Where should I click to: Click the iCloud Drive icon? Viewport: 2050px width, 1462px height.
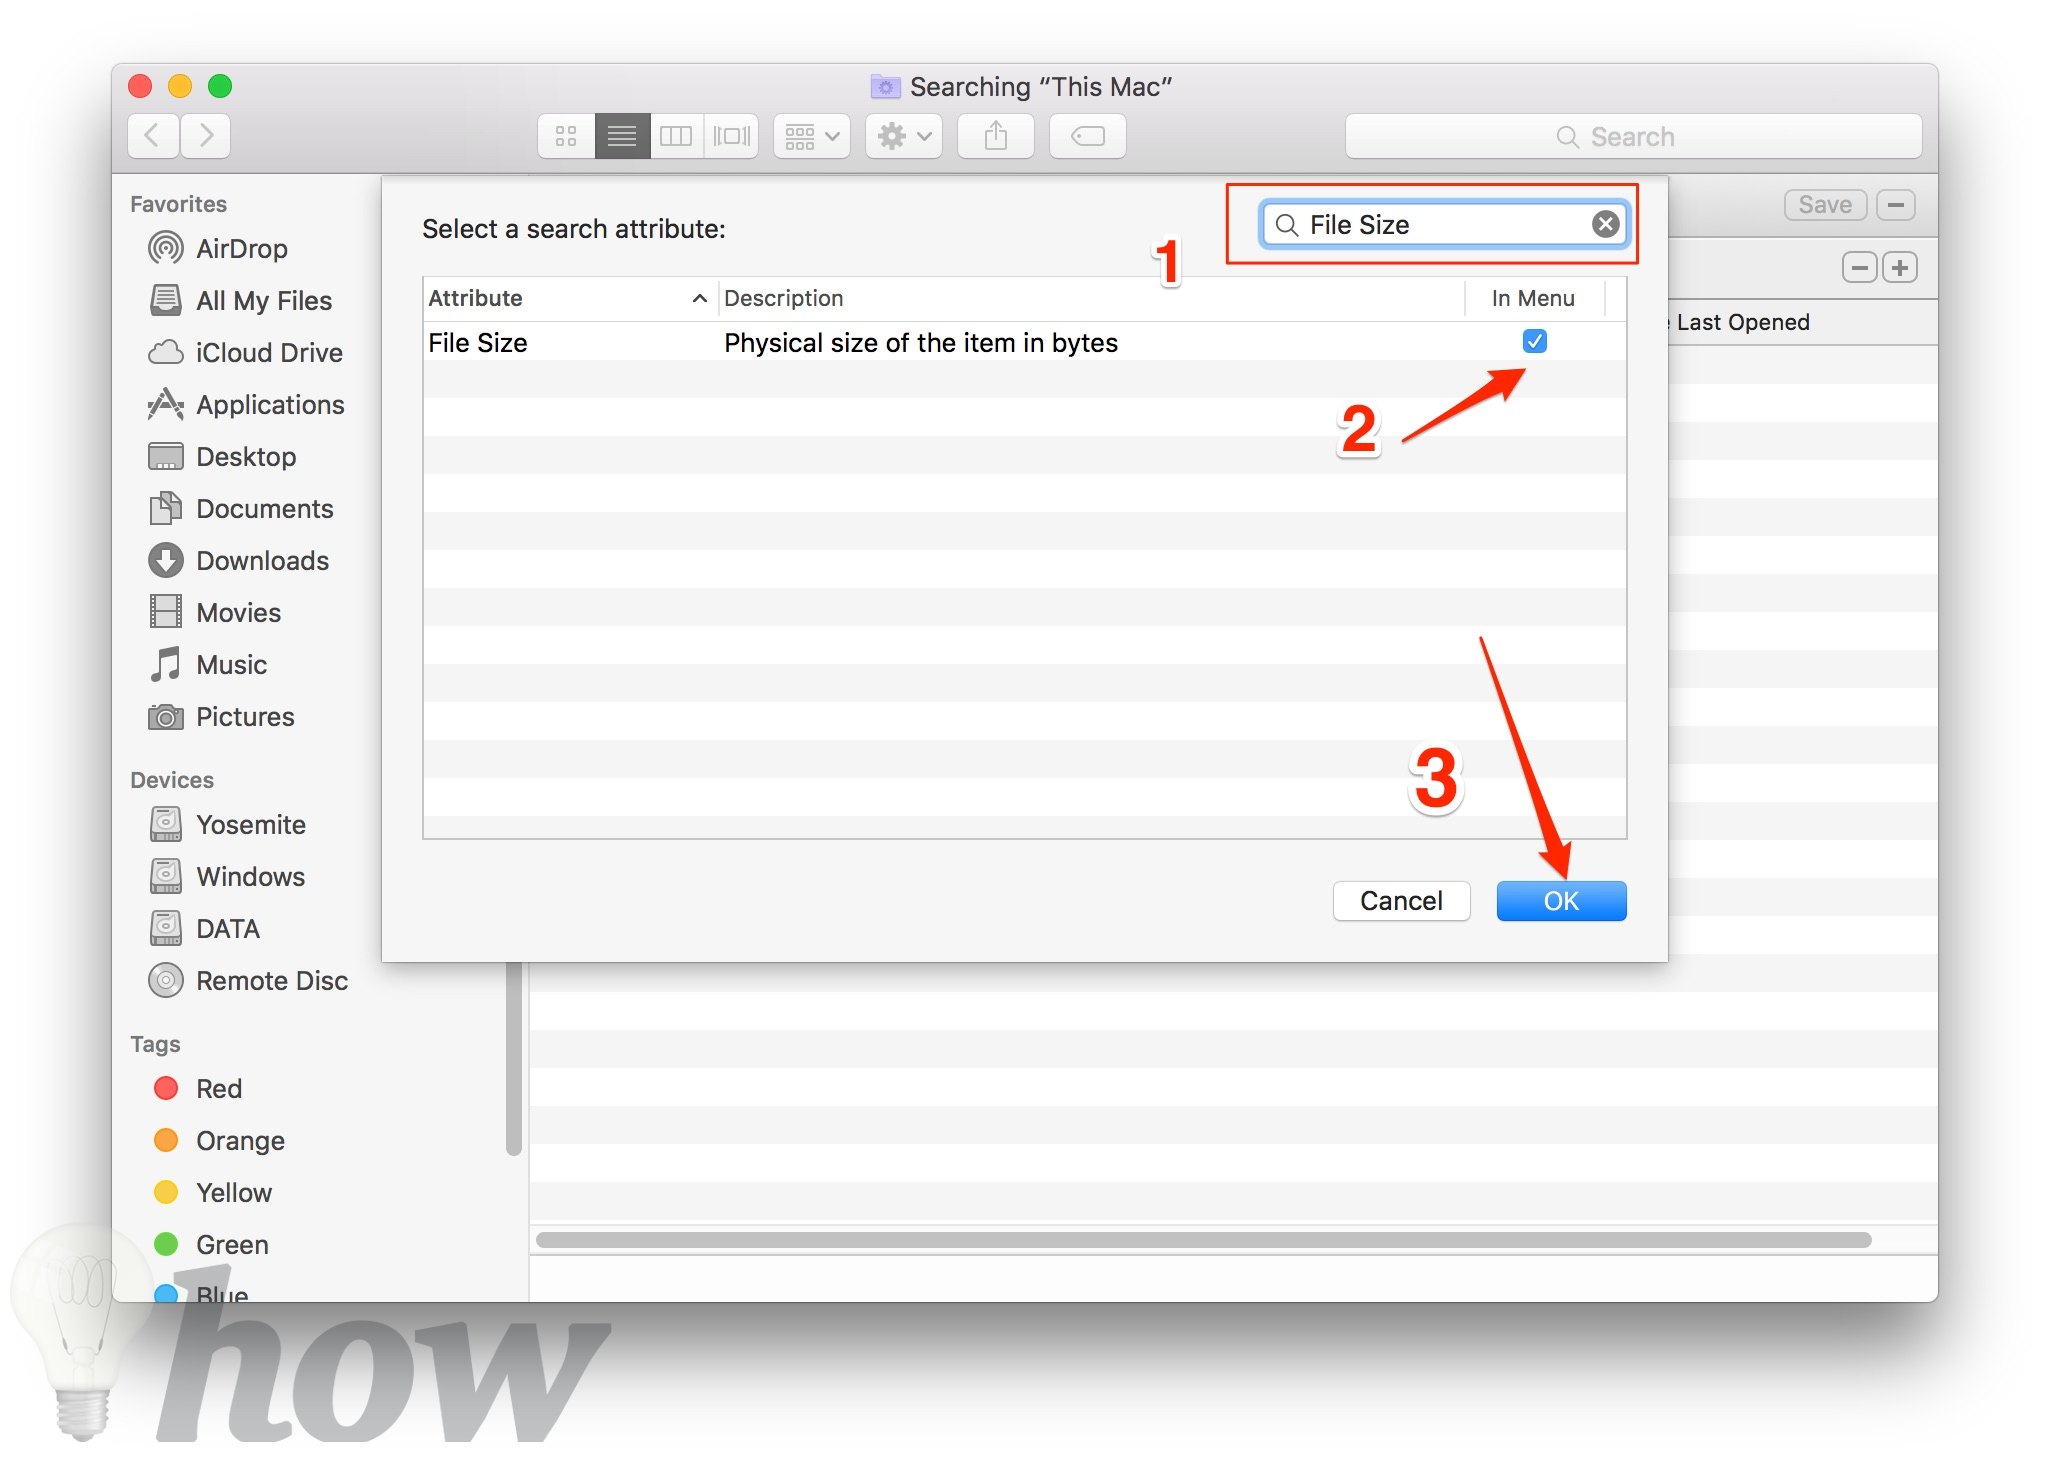pos(163,350)
